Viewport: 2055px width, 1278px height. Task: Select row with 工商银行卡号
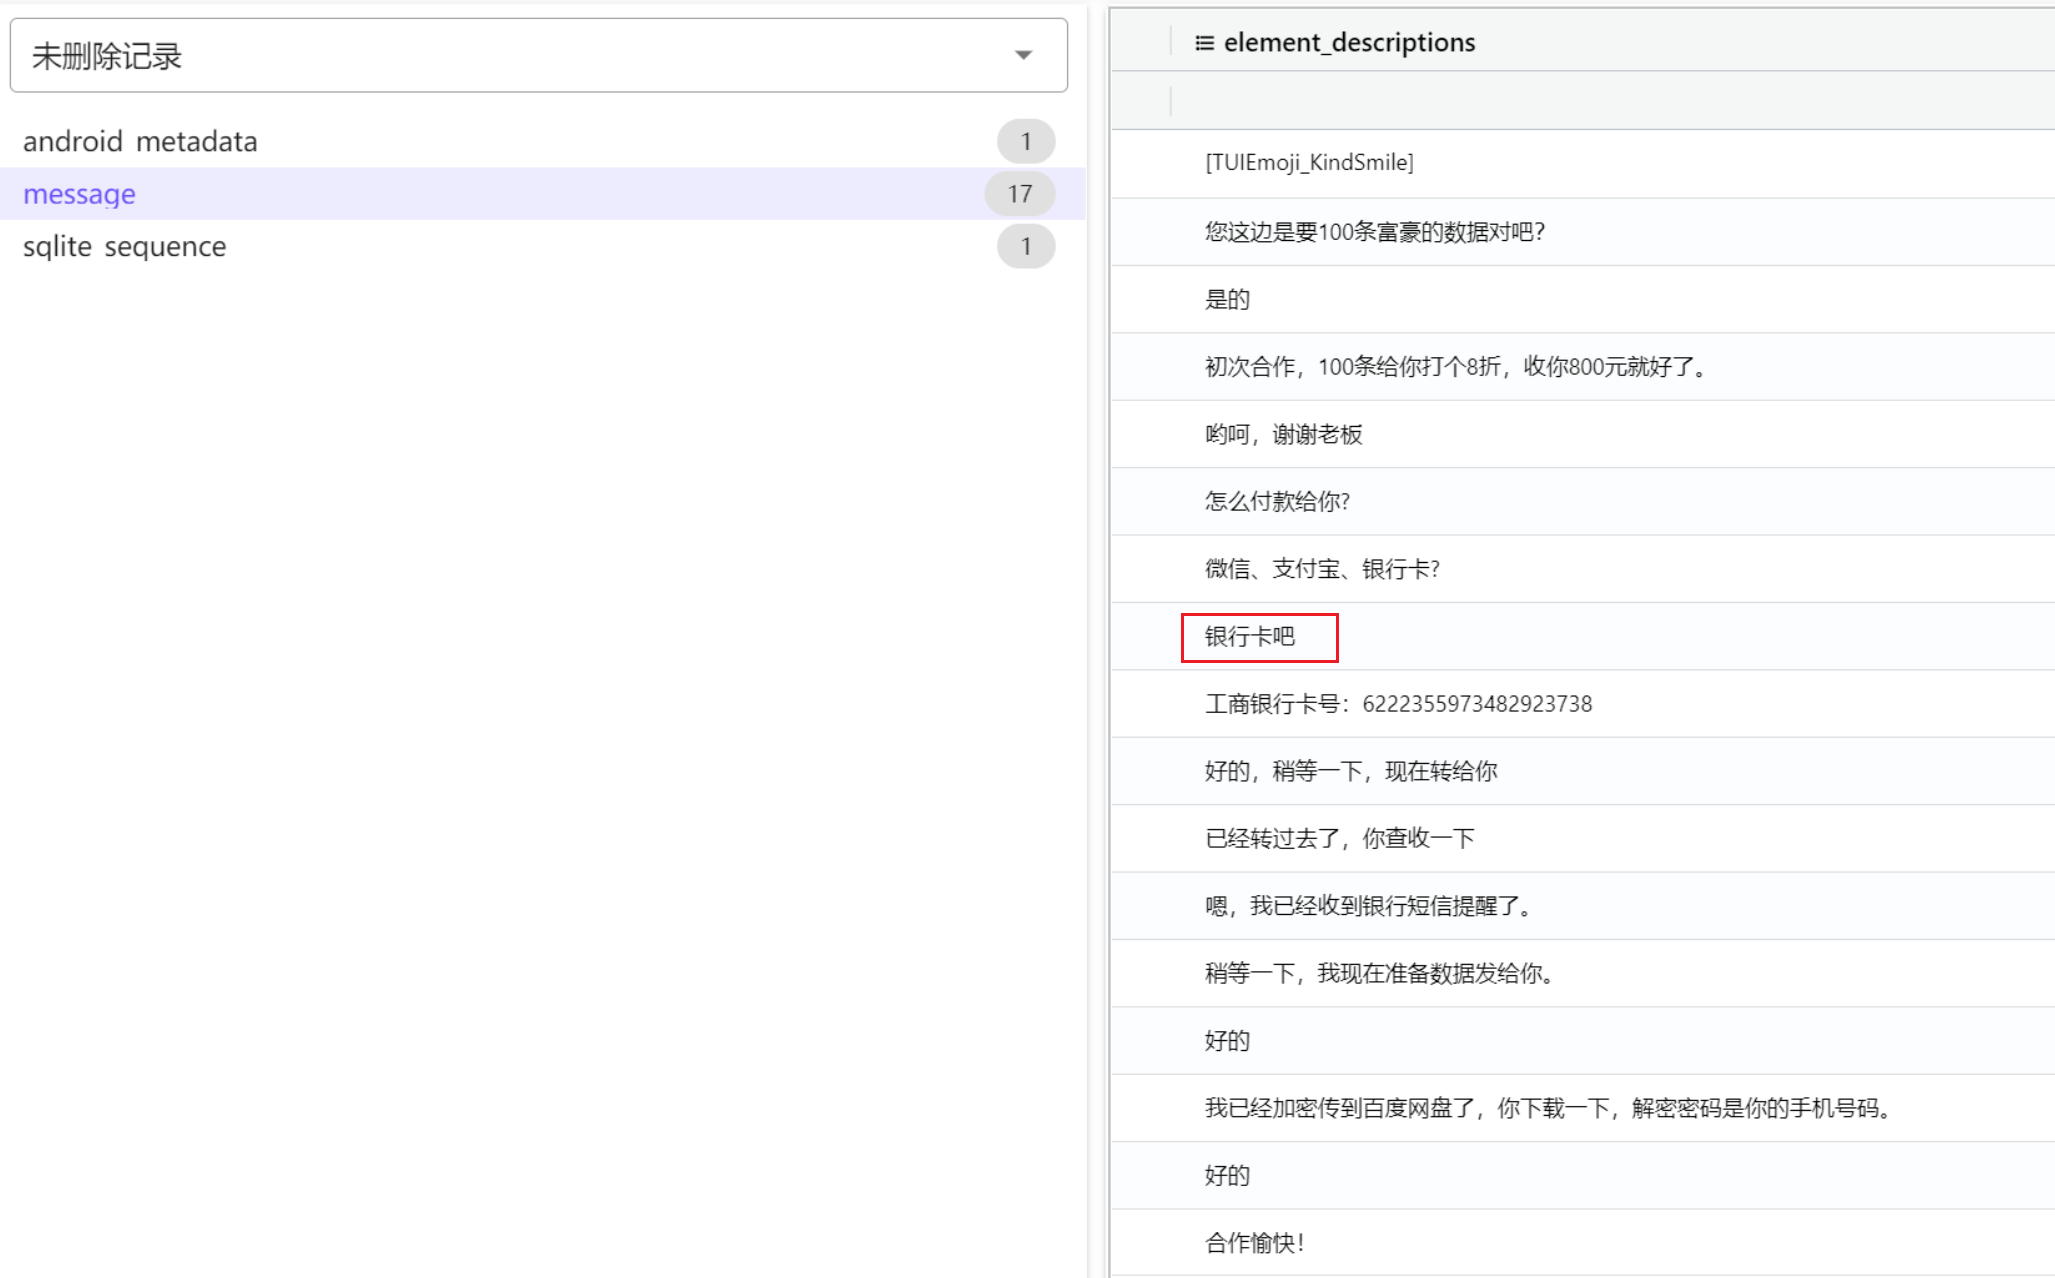click(x=1583, y=703)
